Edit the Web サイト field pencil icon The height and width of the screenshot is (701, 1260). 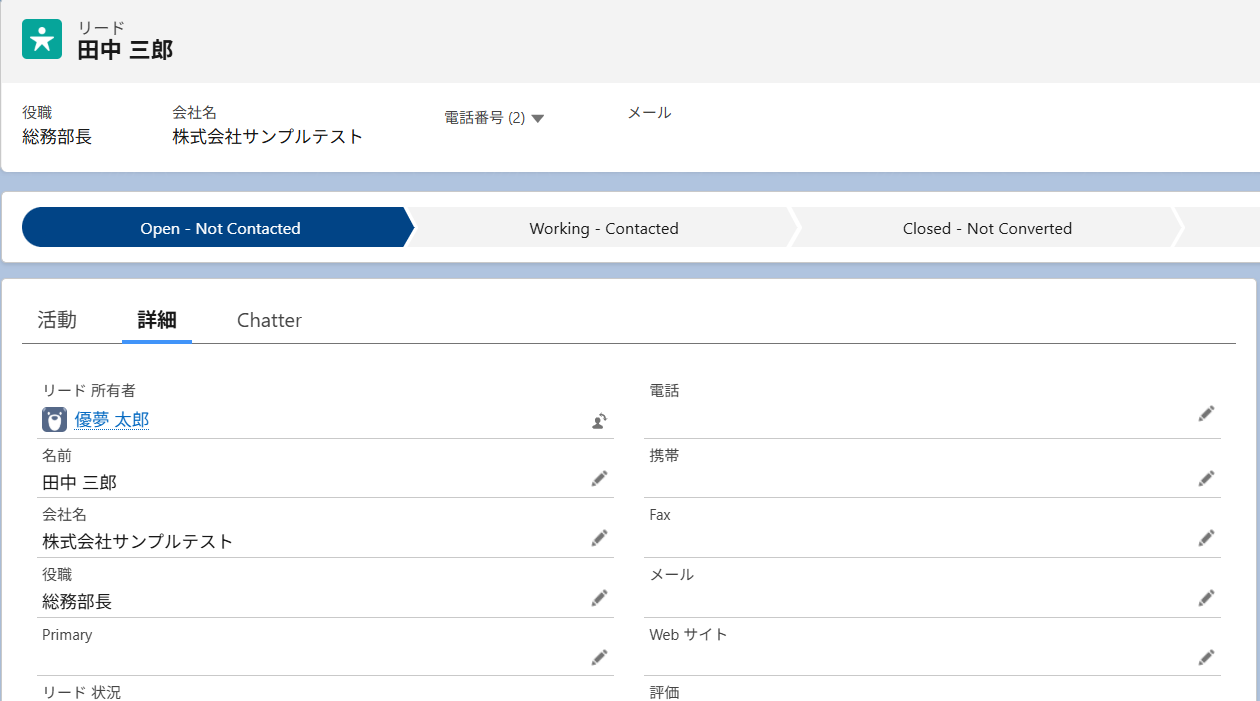click(1207, 657)
